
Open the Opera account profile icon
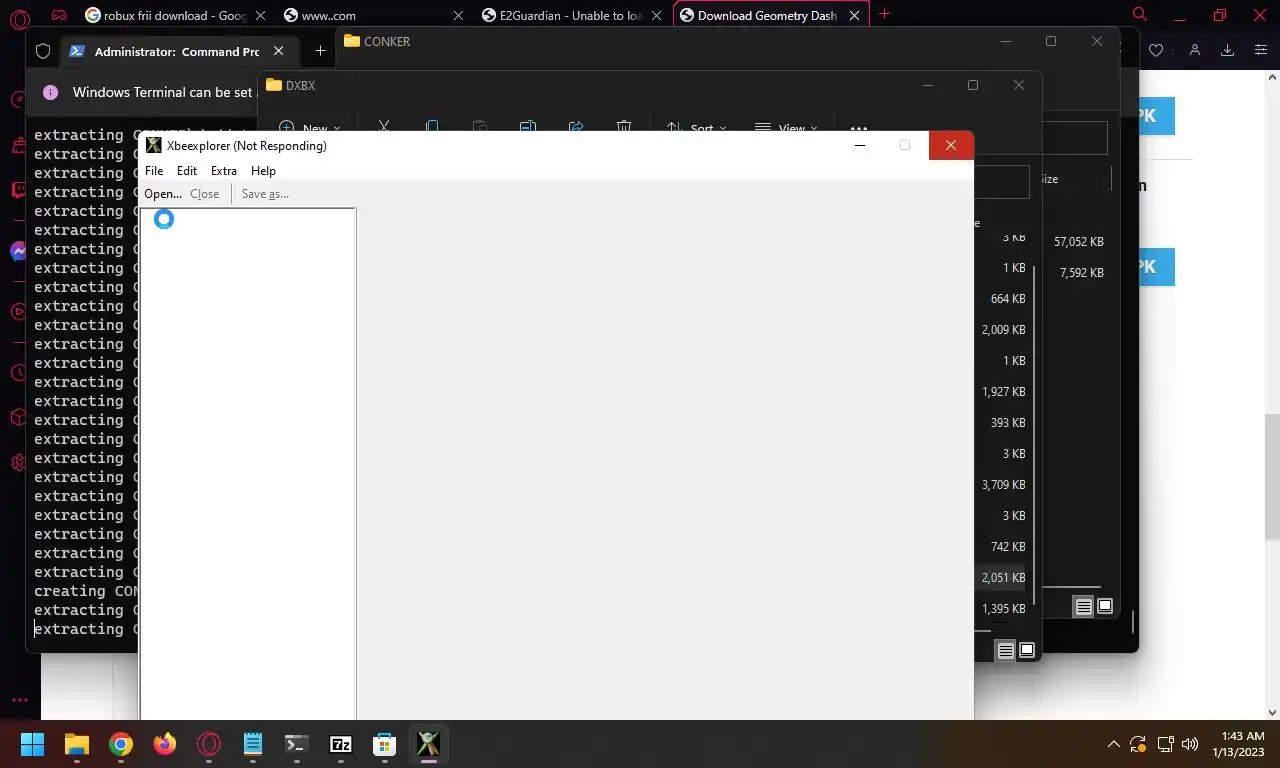(x=1194, y=50)
